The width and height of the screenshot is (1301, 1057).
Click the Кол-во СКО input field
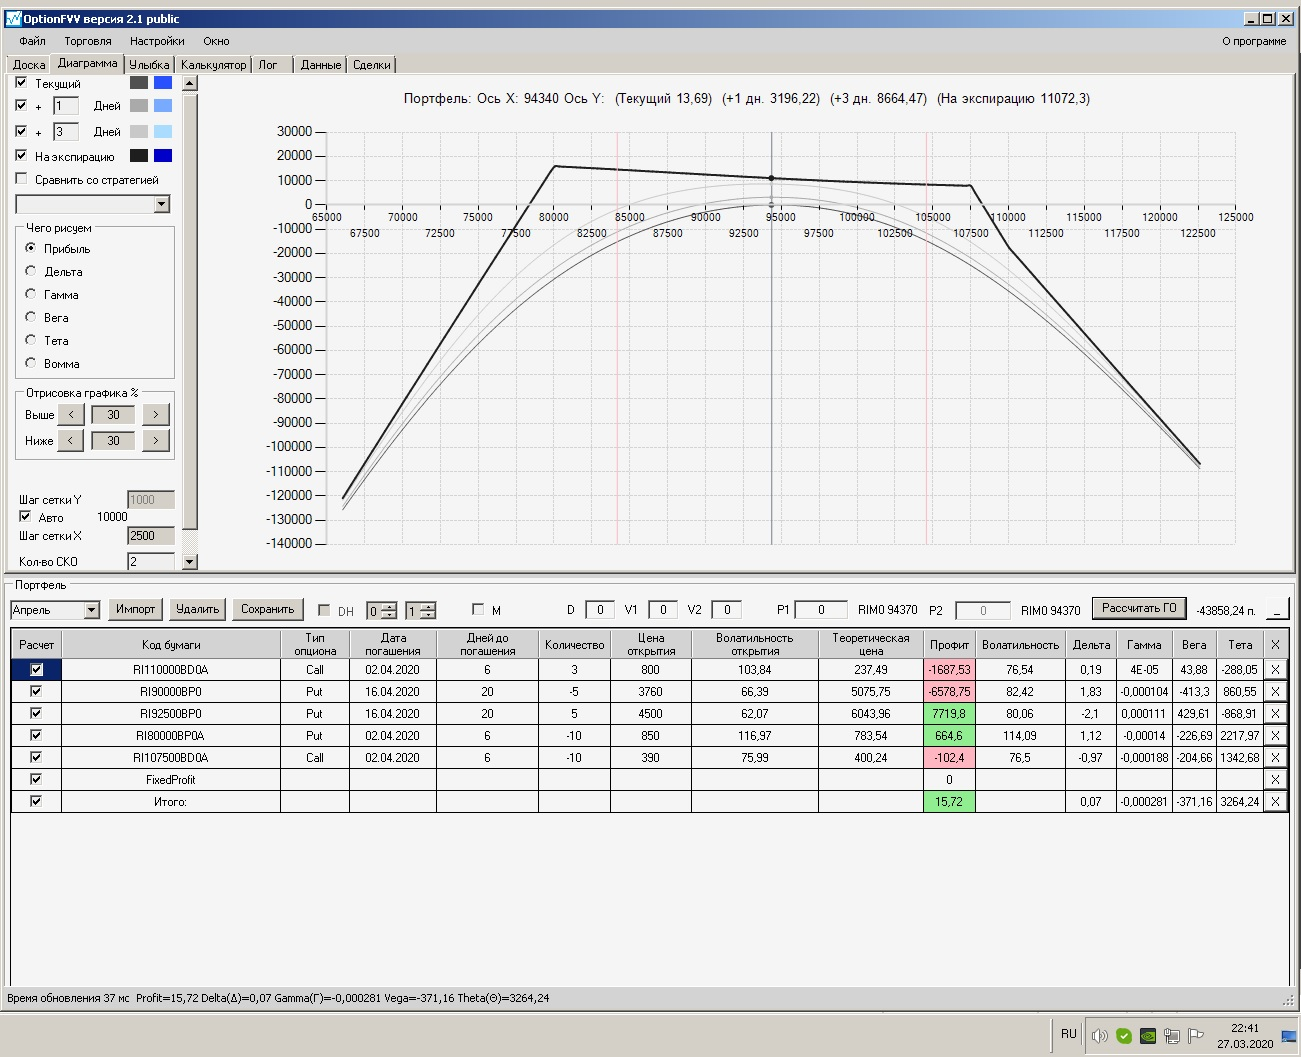tap(151, 562)
